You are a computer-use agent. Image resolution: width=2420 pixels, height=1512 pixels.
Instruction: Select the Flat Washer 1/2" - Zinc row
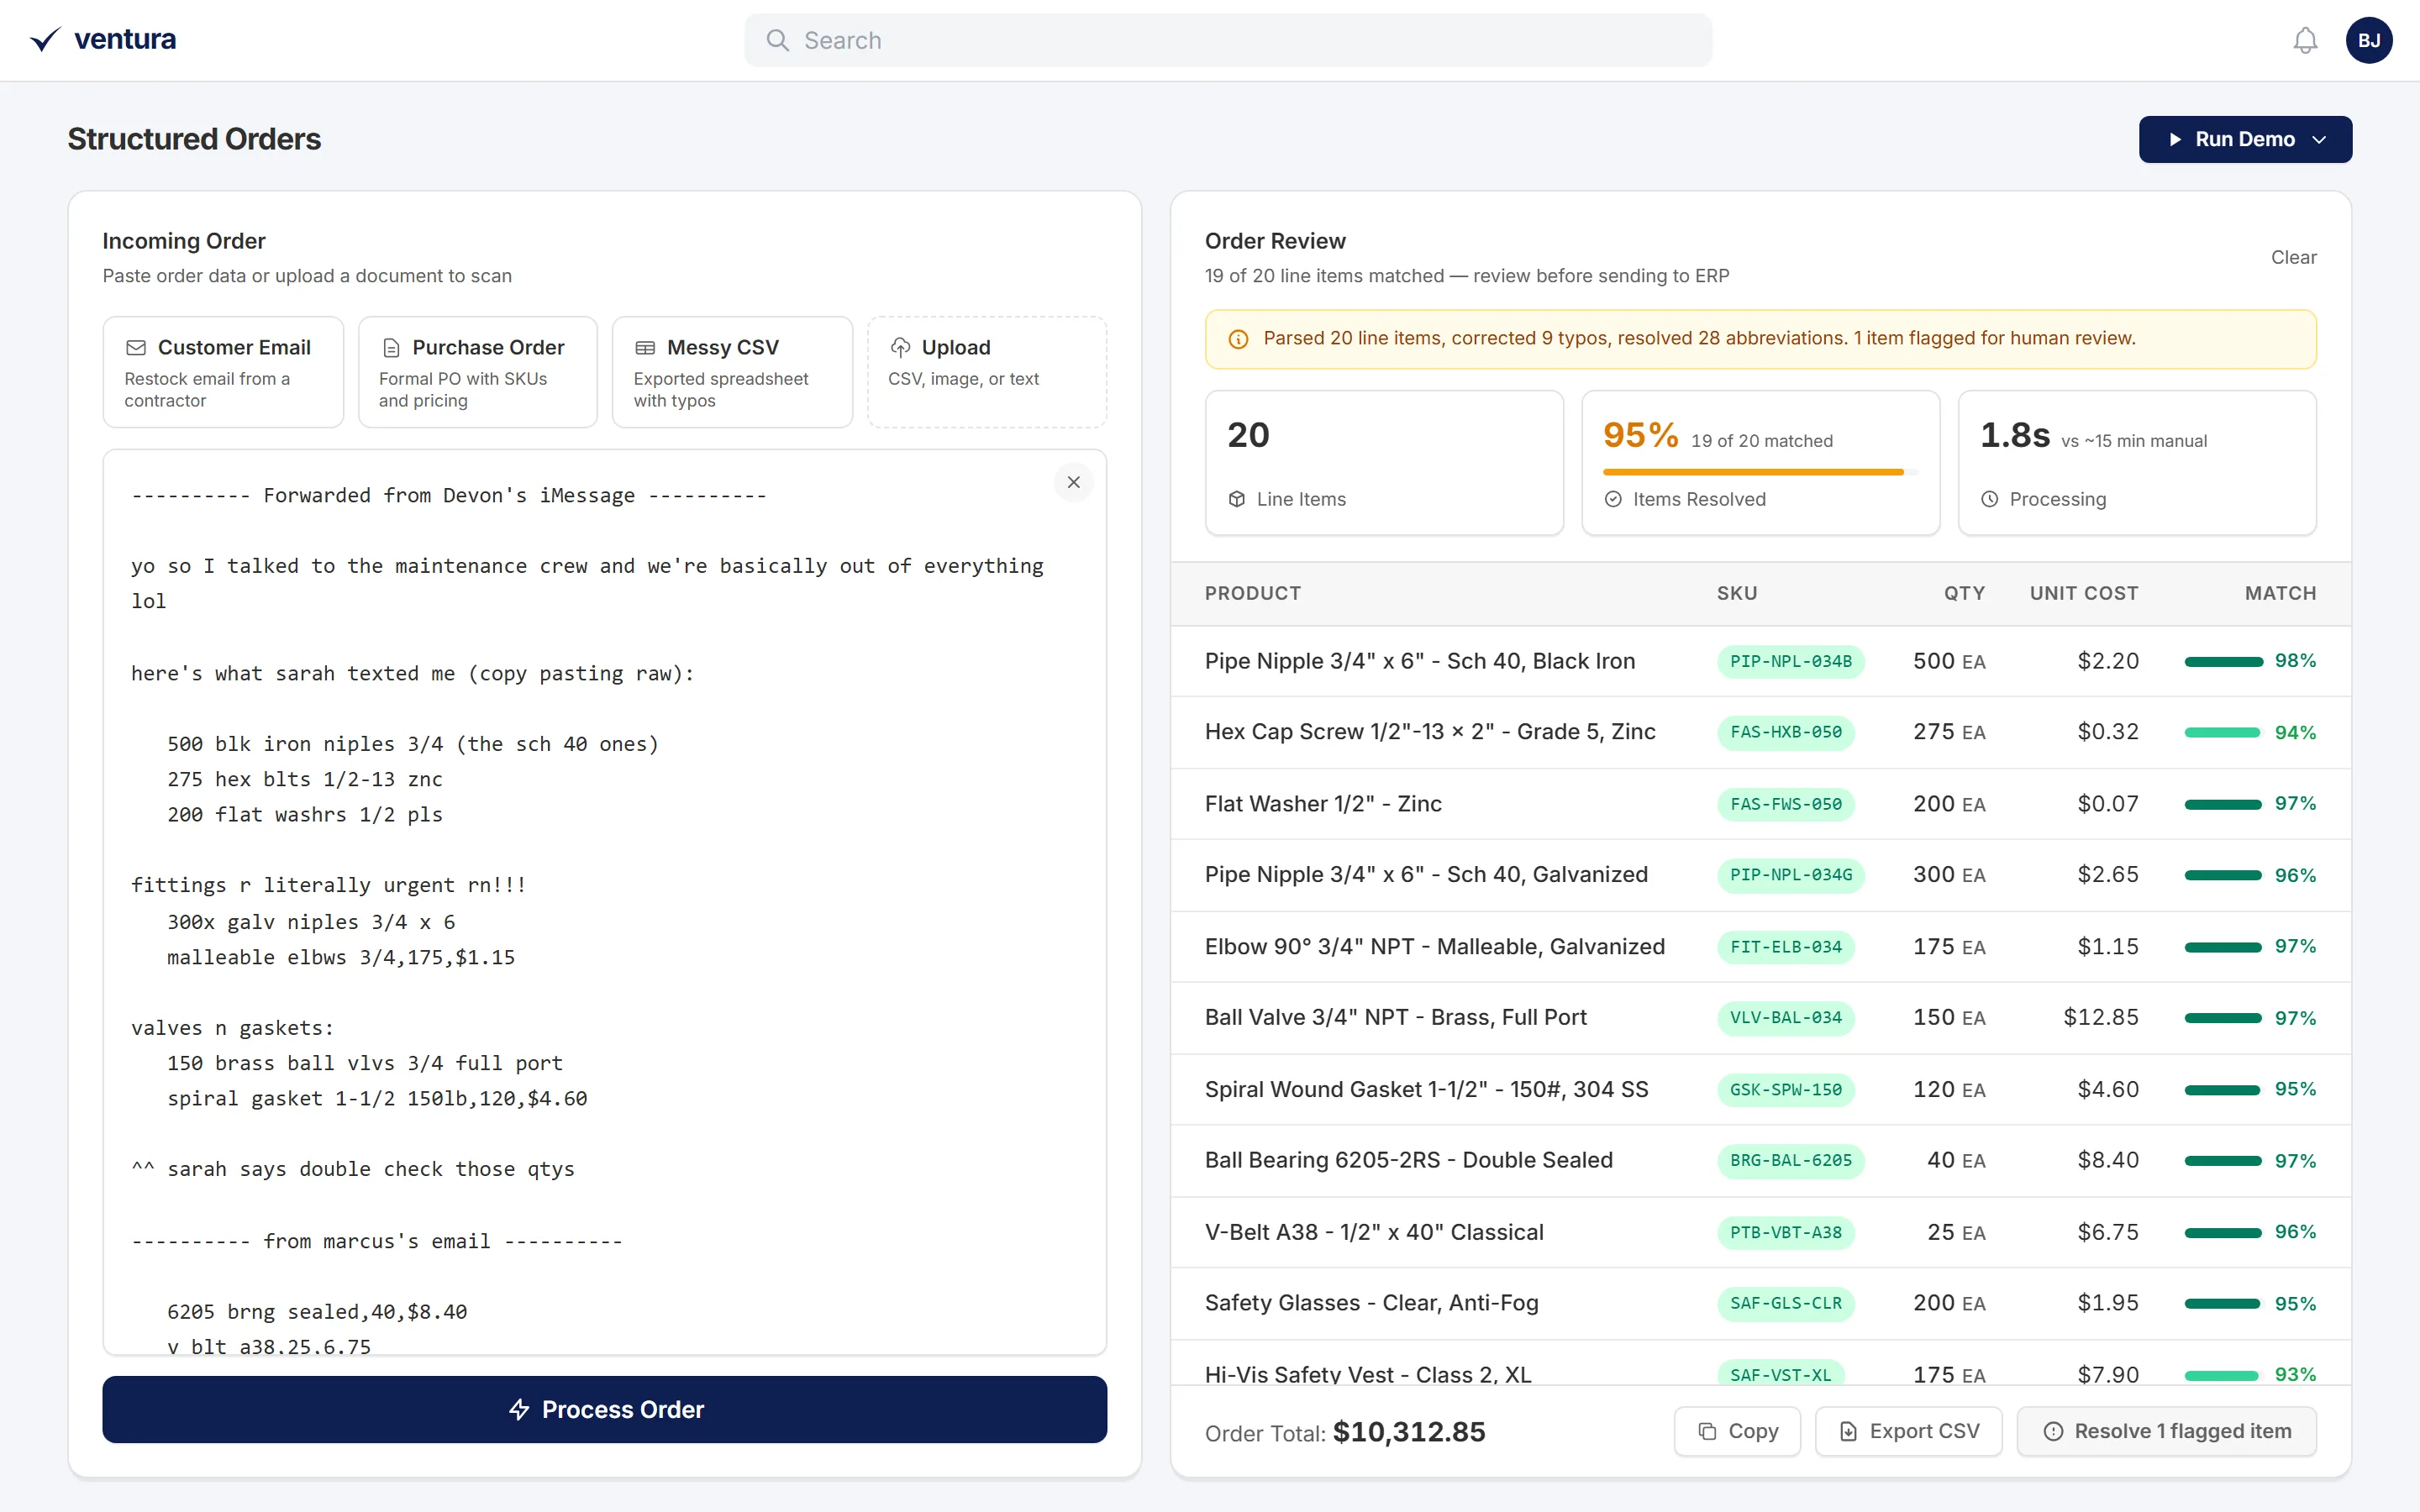[x=1760, y=804]
